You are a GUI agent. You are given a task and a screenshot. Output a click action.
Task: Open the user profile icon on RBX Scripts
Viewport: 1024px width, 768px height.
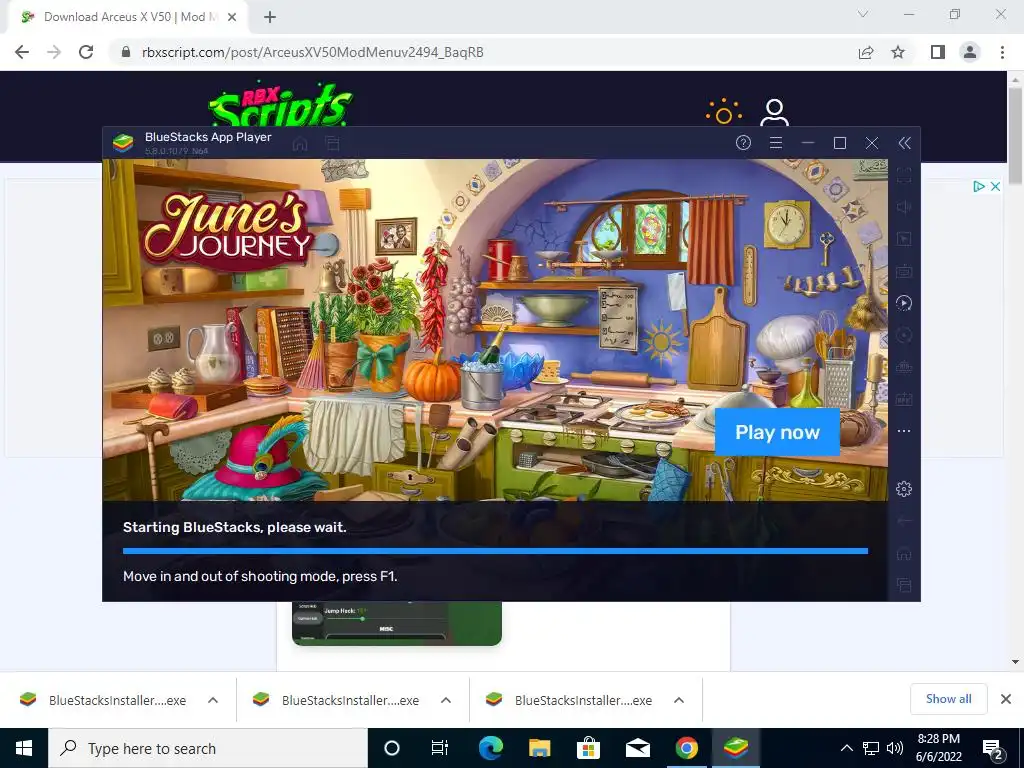[775, 114]
